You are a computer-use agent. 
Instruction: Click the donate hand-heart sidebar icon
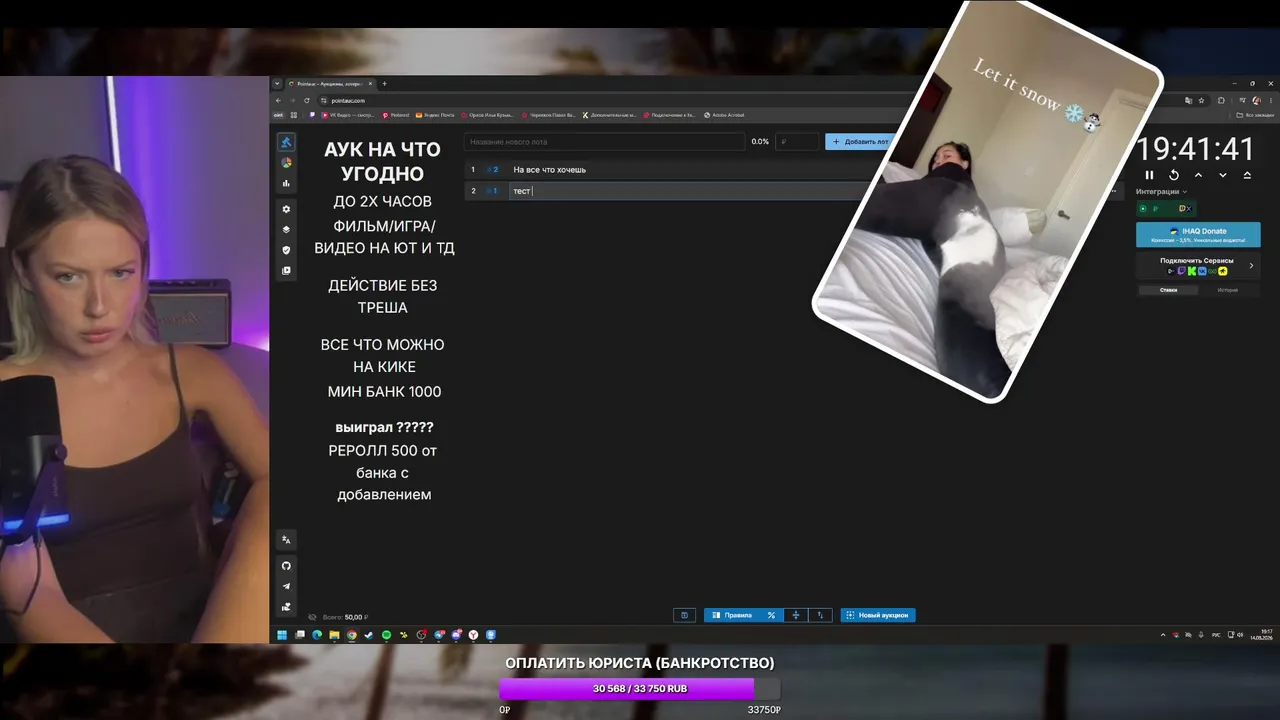pos(286,607)
